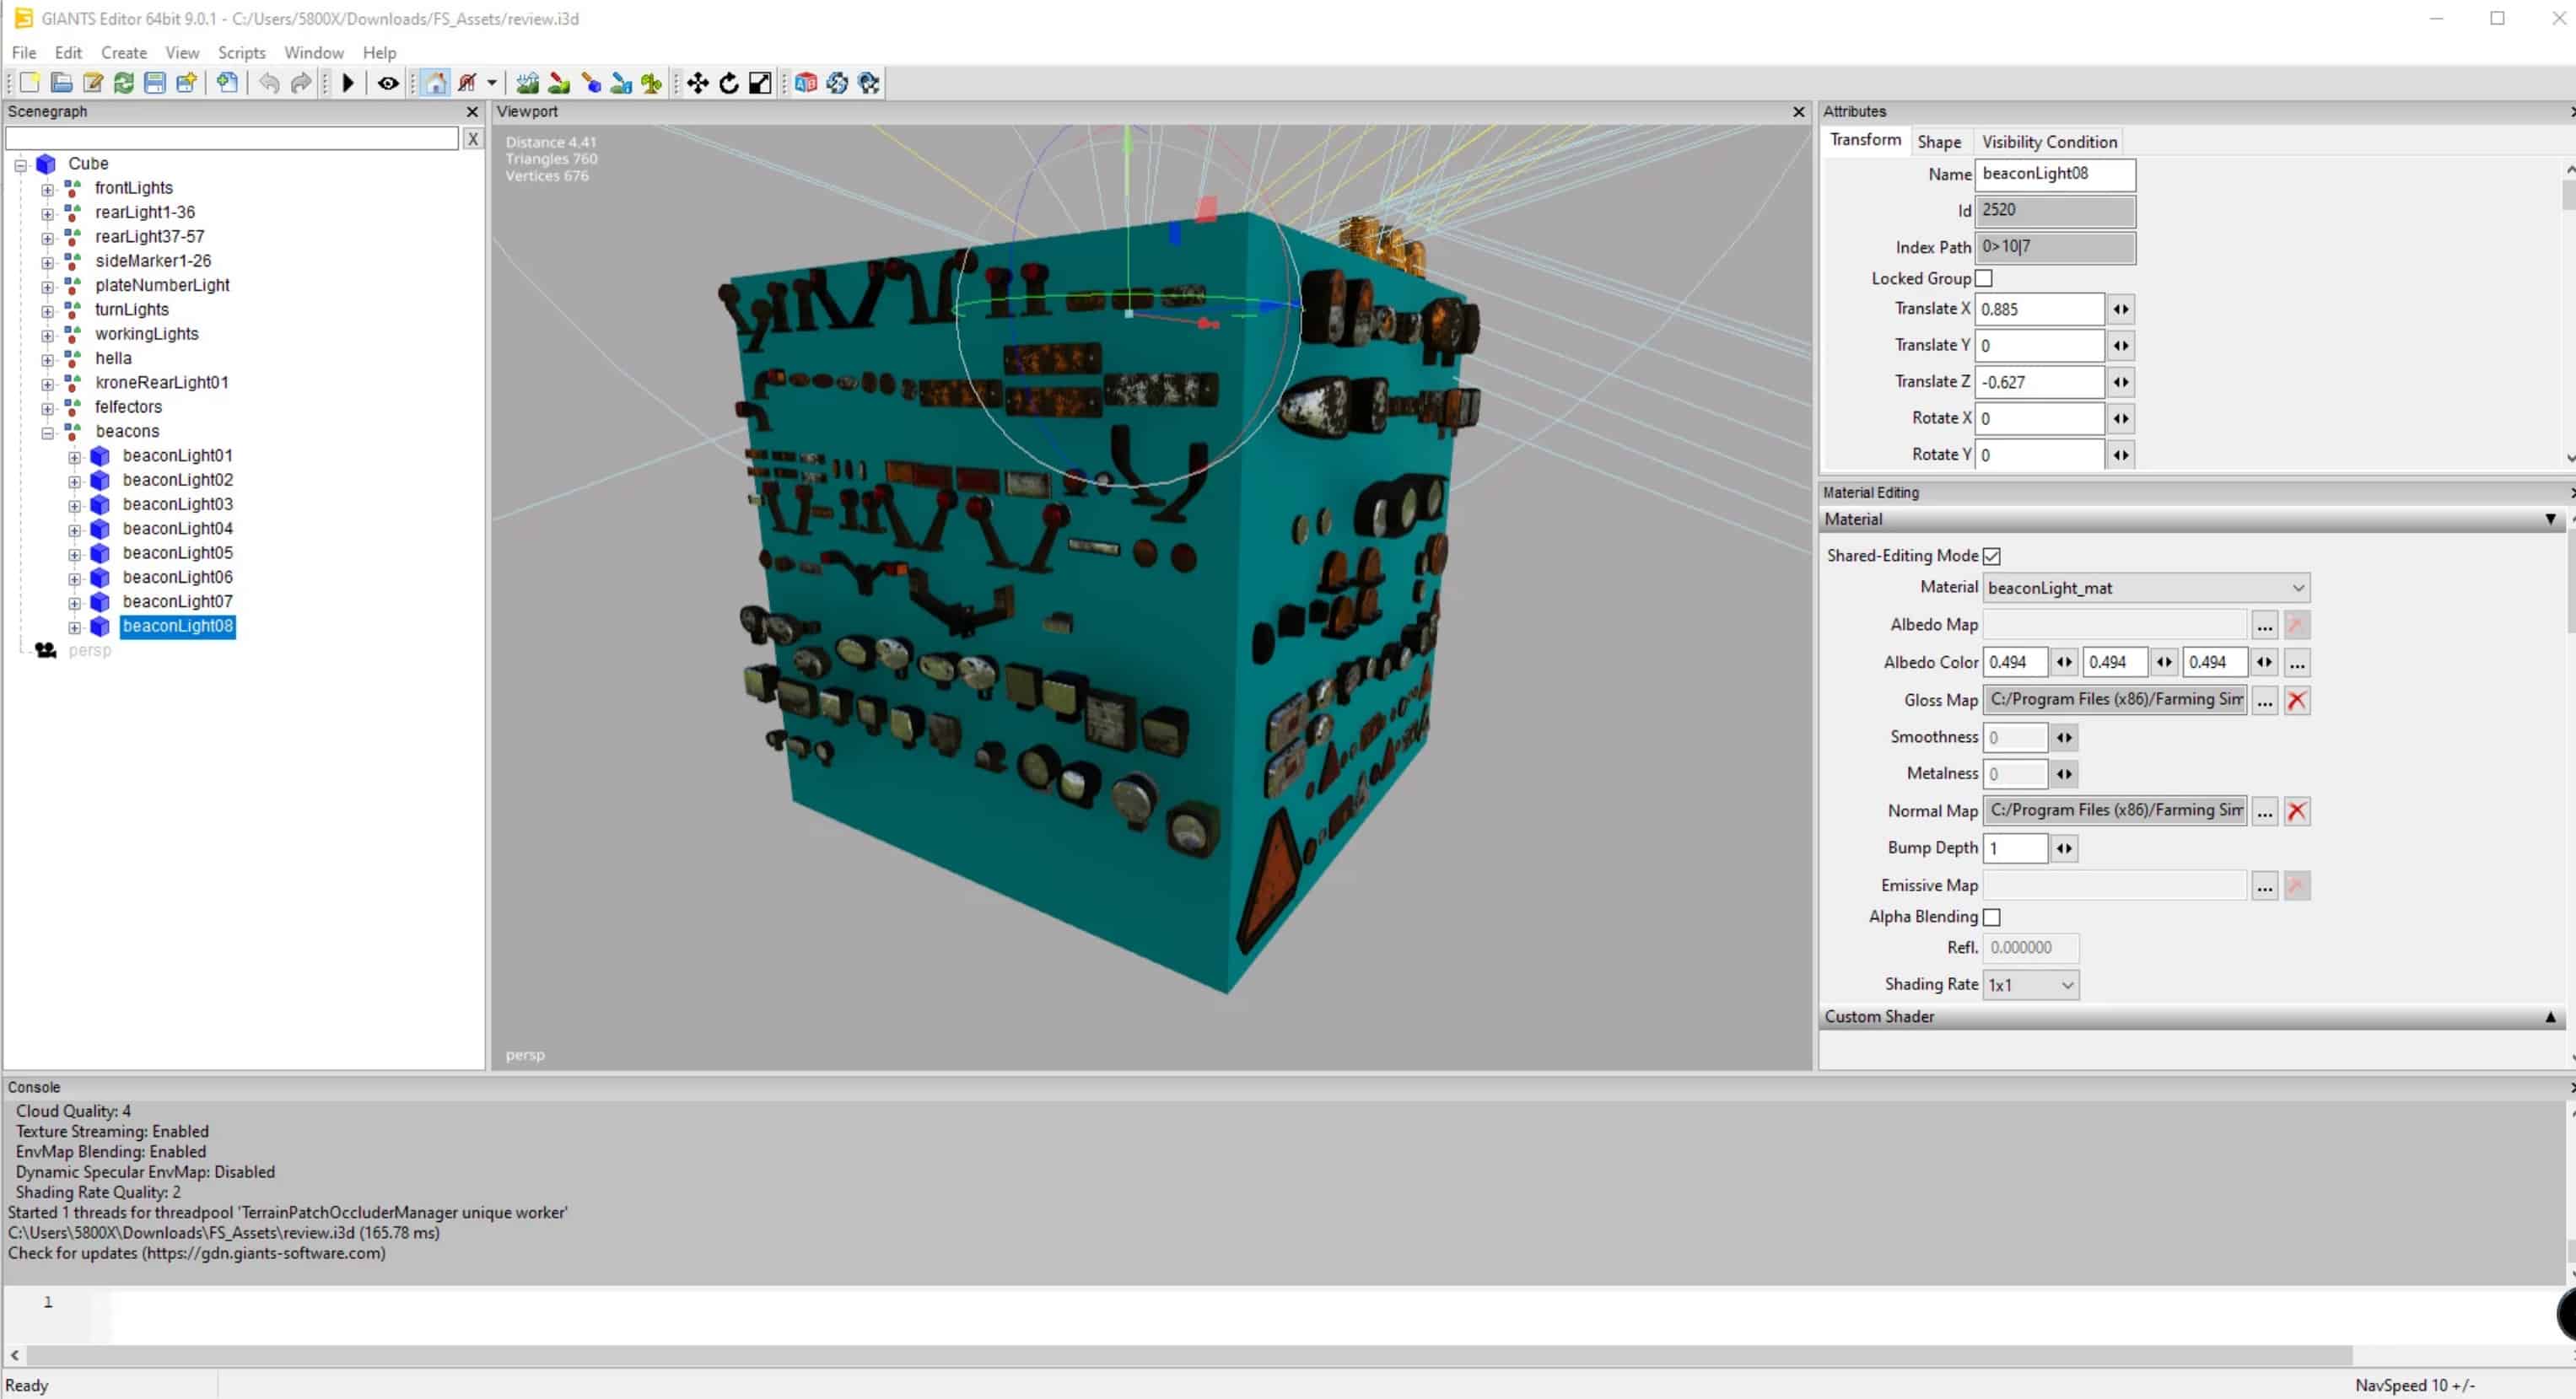Click the Gloss Map browse button
This screenshot has height=1399, width=2576.
2264,700
